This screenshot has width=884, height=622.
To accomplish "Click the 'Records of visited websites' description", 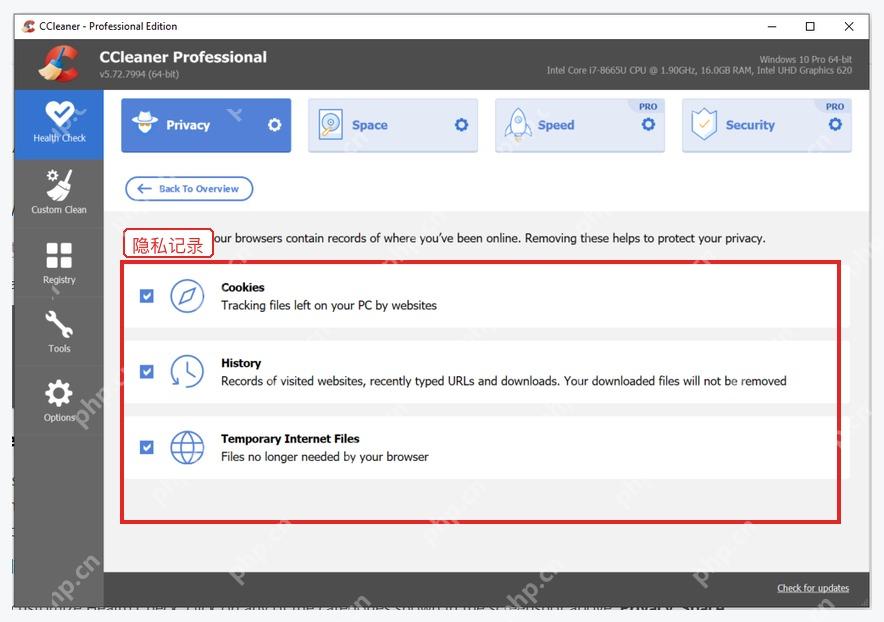I will point(503,381).
